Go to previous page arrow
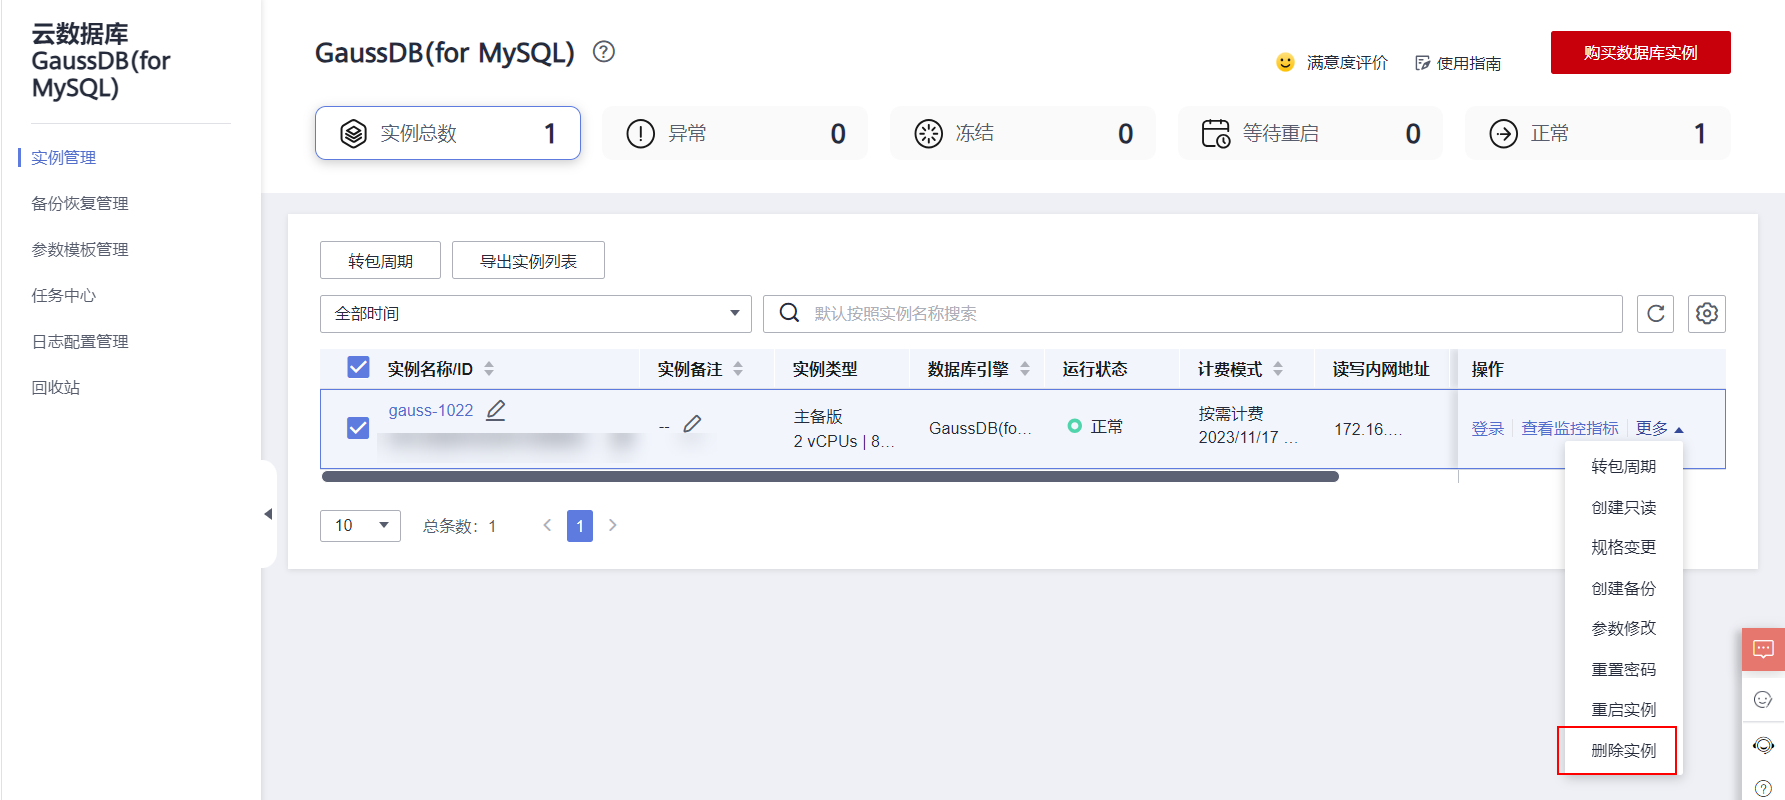 pyautogui.click(x=547, y=525)
